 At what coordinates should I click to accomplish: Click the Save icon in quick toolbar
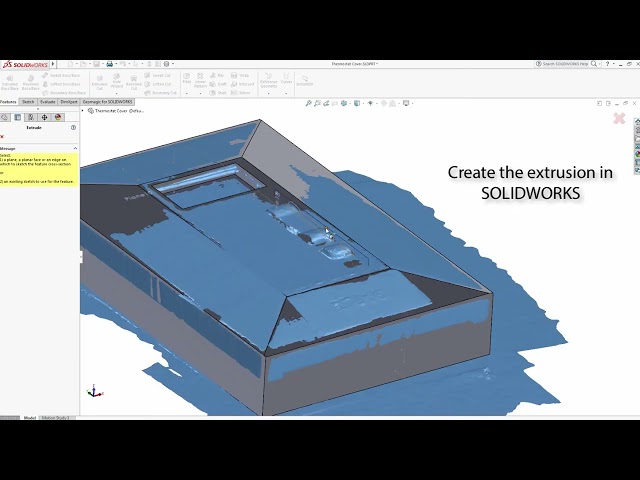(x=96, y=64)
